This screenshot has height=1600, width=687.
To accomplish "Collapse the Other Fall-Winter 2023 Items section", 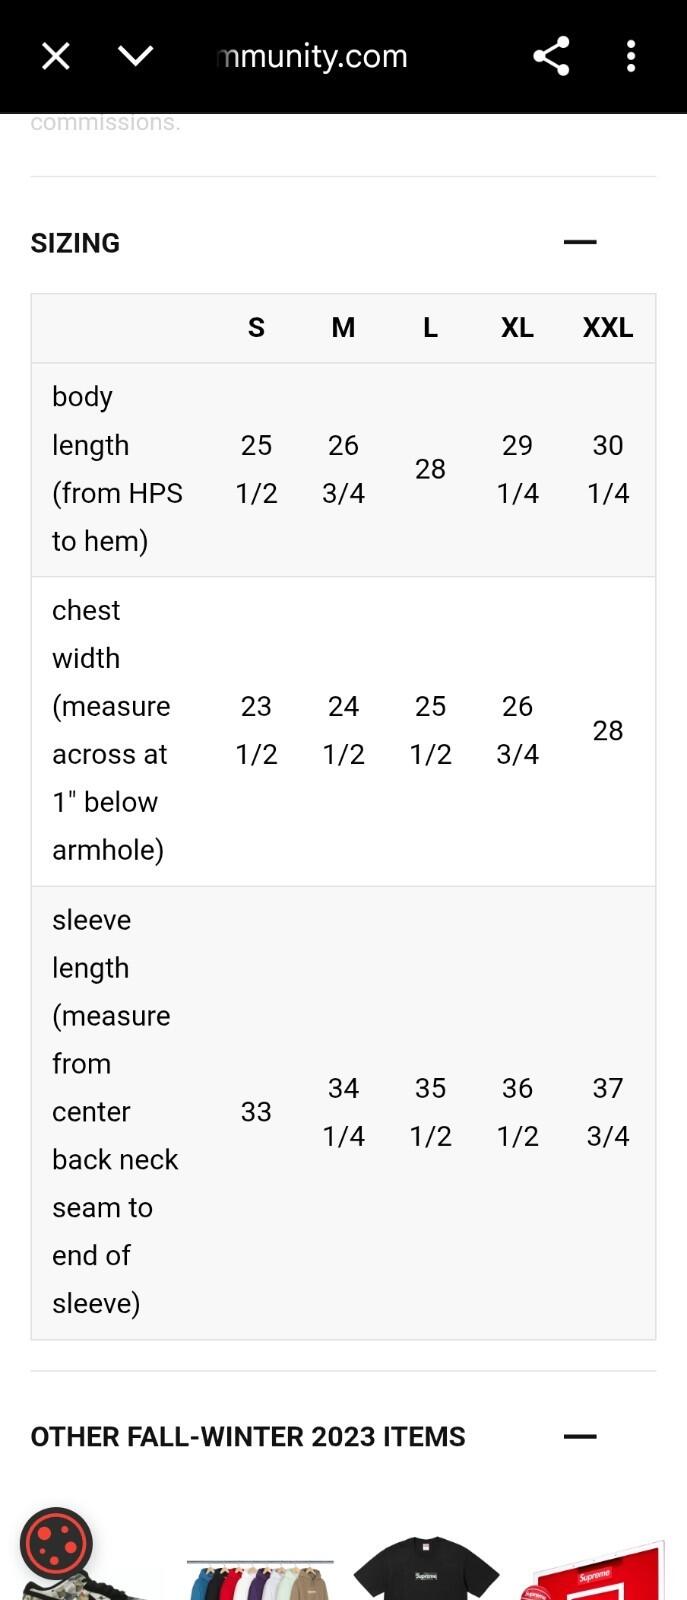I will [580, 1436].
